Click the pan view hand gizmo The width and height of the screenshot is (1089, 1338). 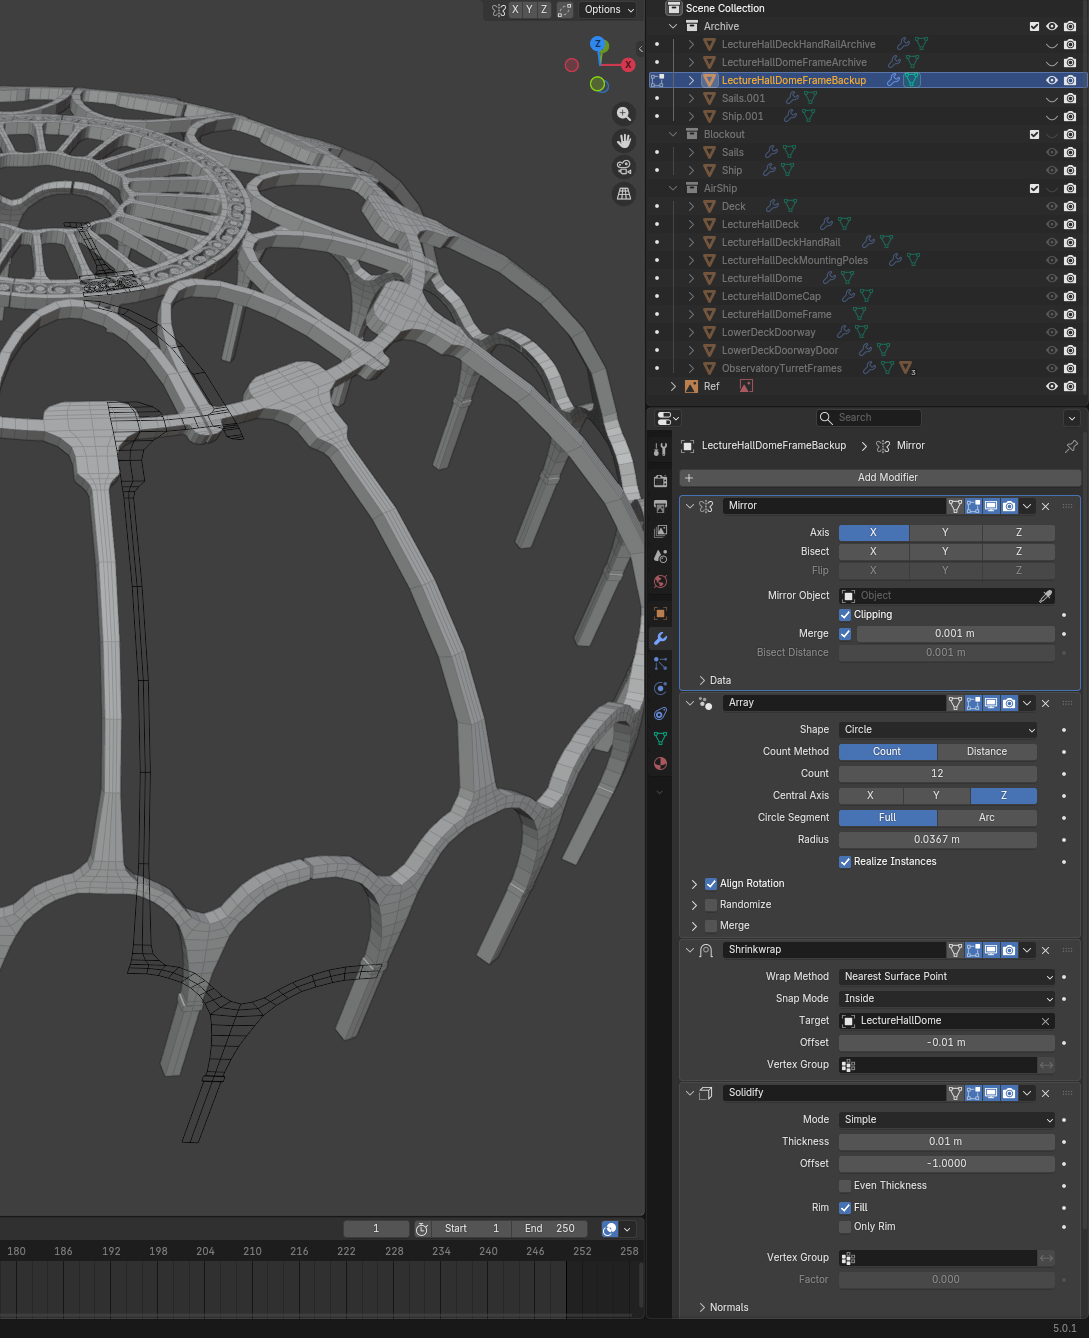point(624,141)
